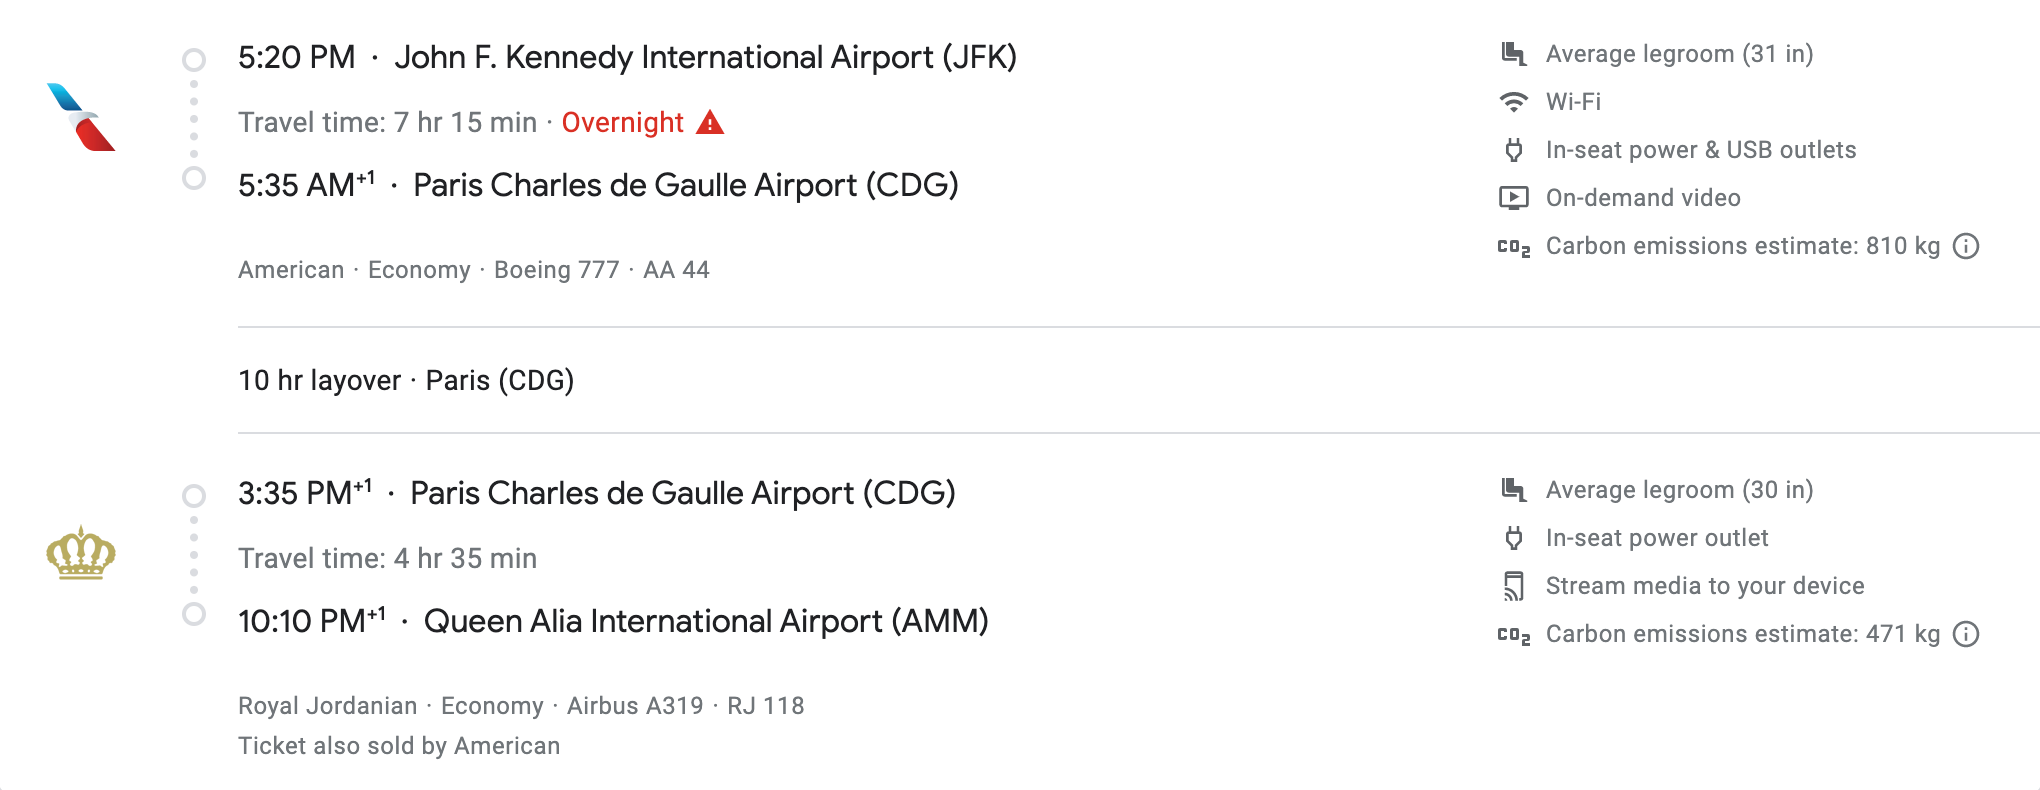
Task: Open the 810 kg emissions info tooltip
Action: pyautogui.click(x=1966, y=245)
